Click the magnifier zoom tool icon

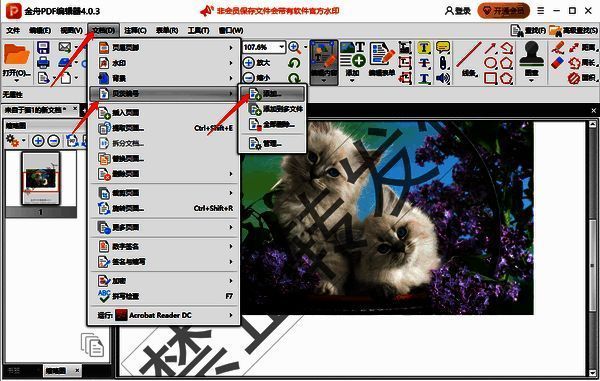pyautogui.click(x=295, y=47)
